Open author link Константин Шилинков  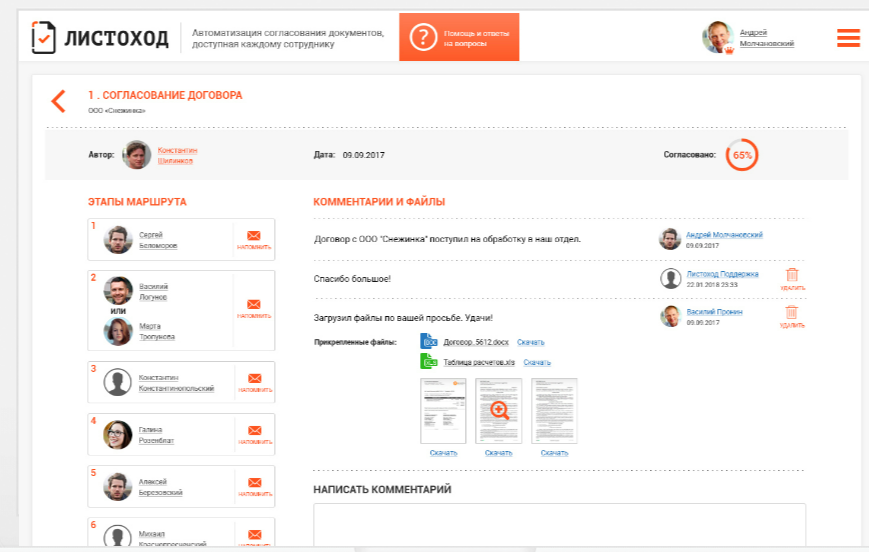pos(177,155)
